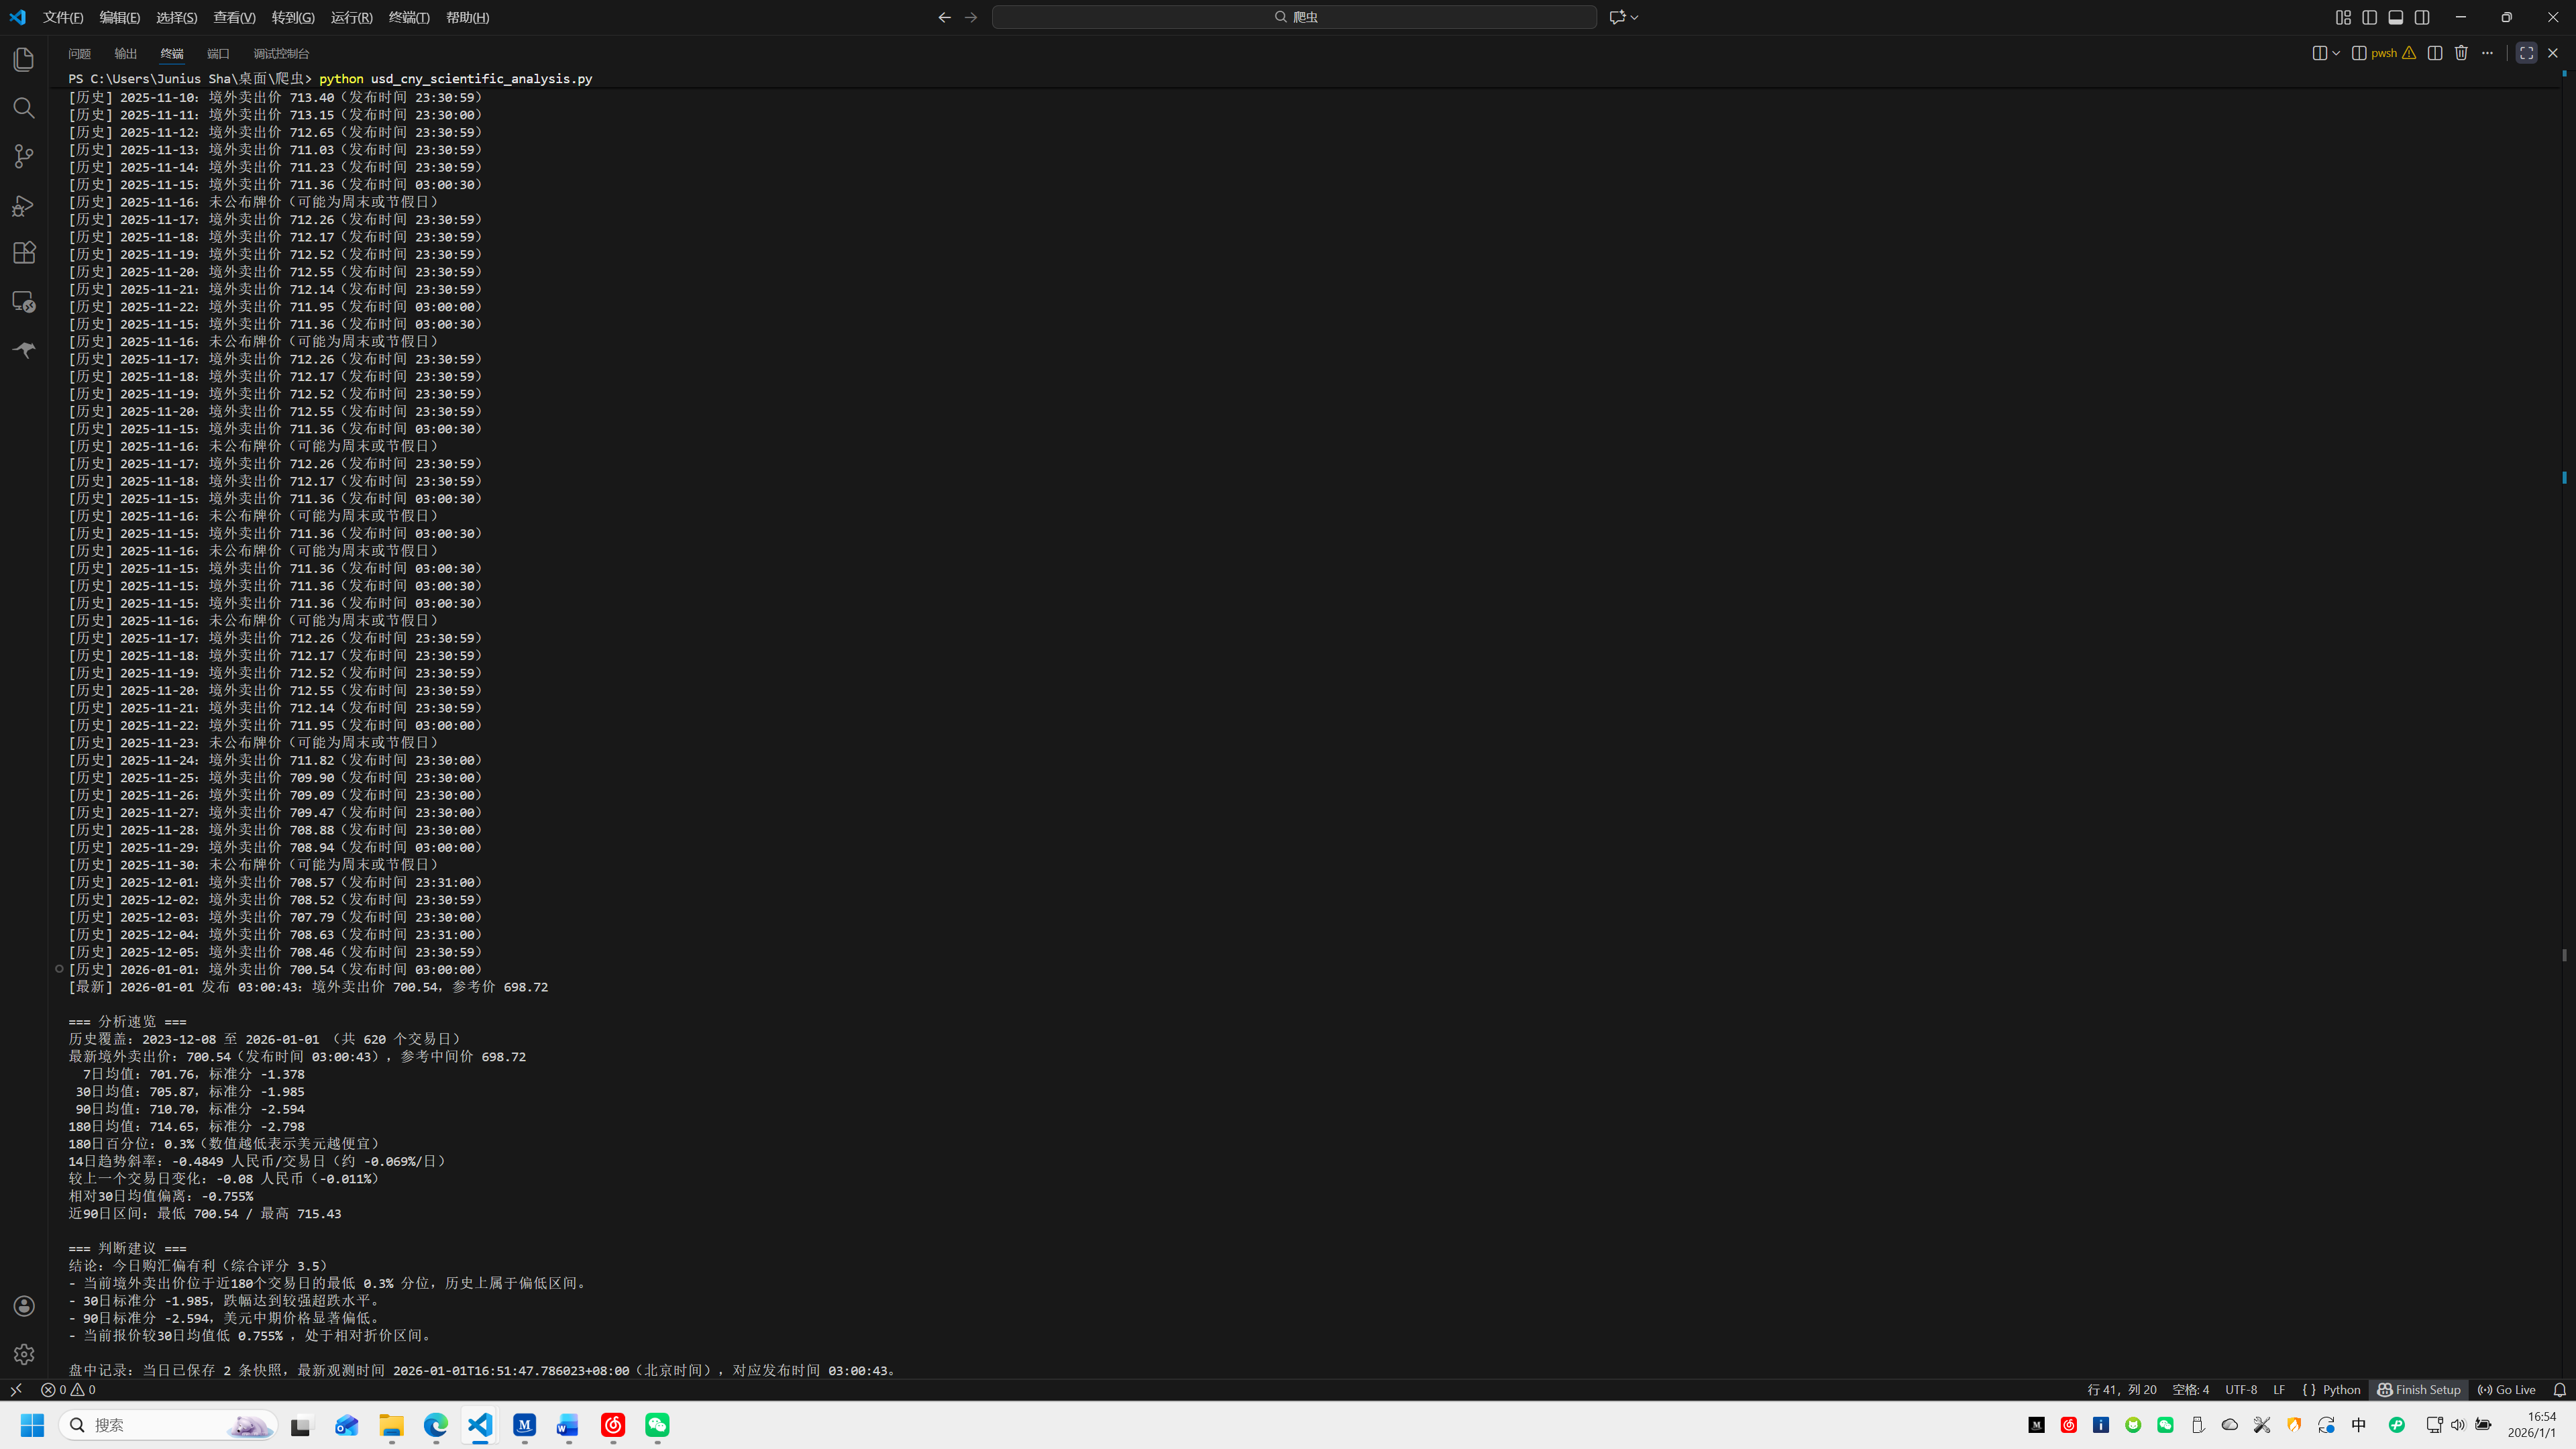Open the terminal panel more actions menu

click(2488, 53)
